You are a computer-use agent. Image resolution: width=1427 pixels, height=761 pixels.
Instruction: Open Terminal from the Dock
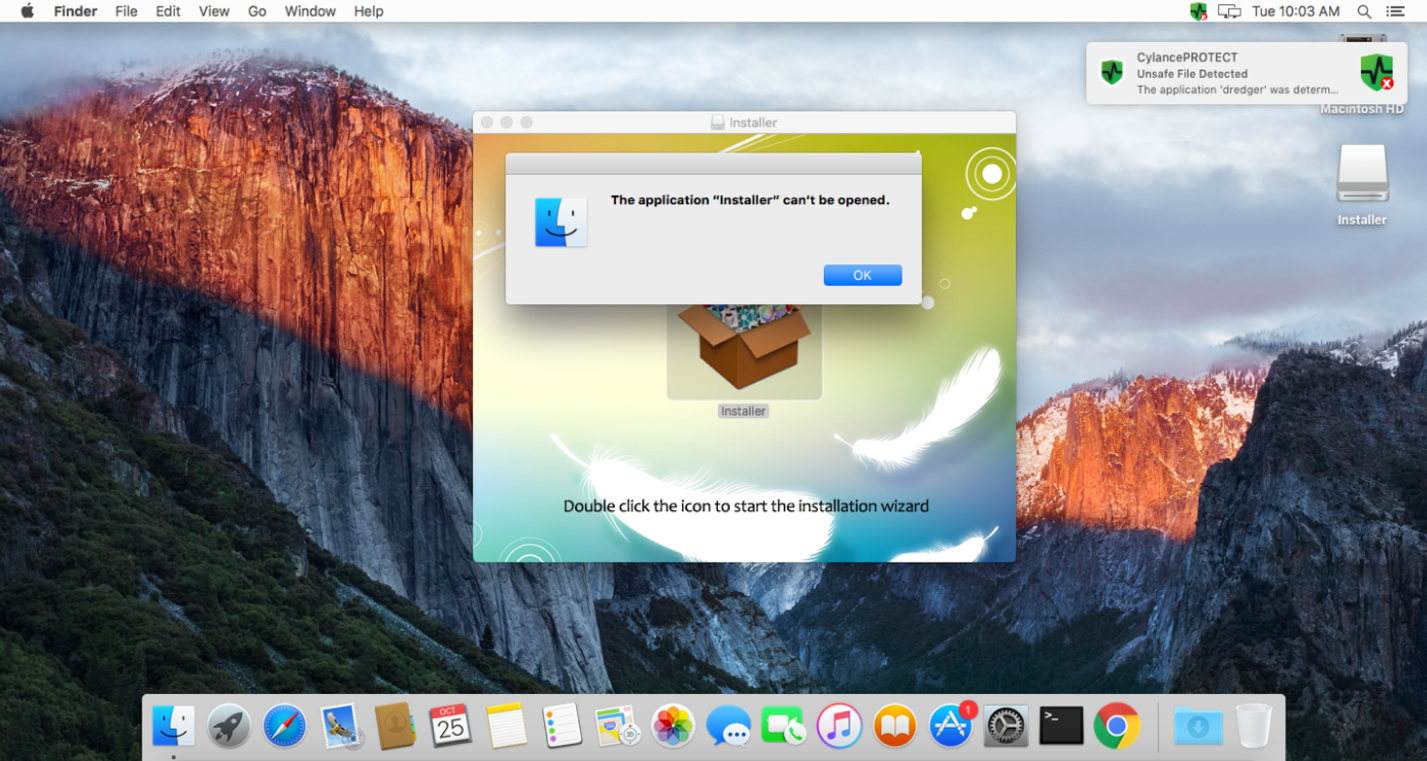click(x=1061, y=725)
